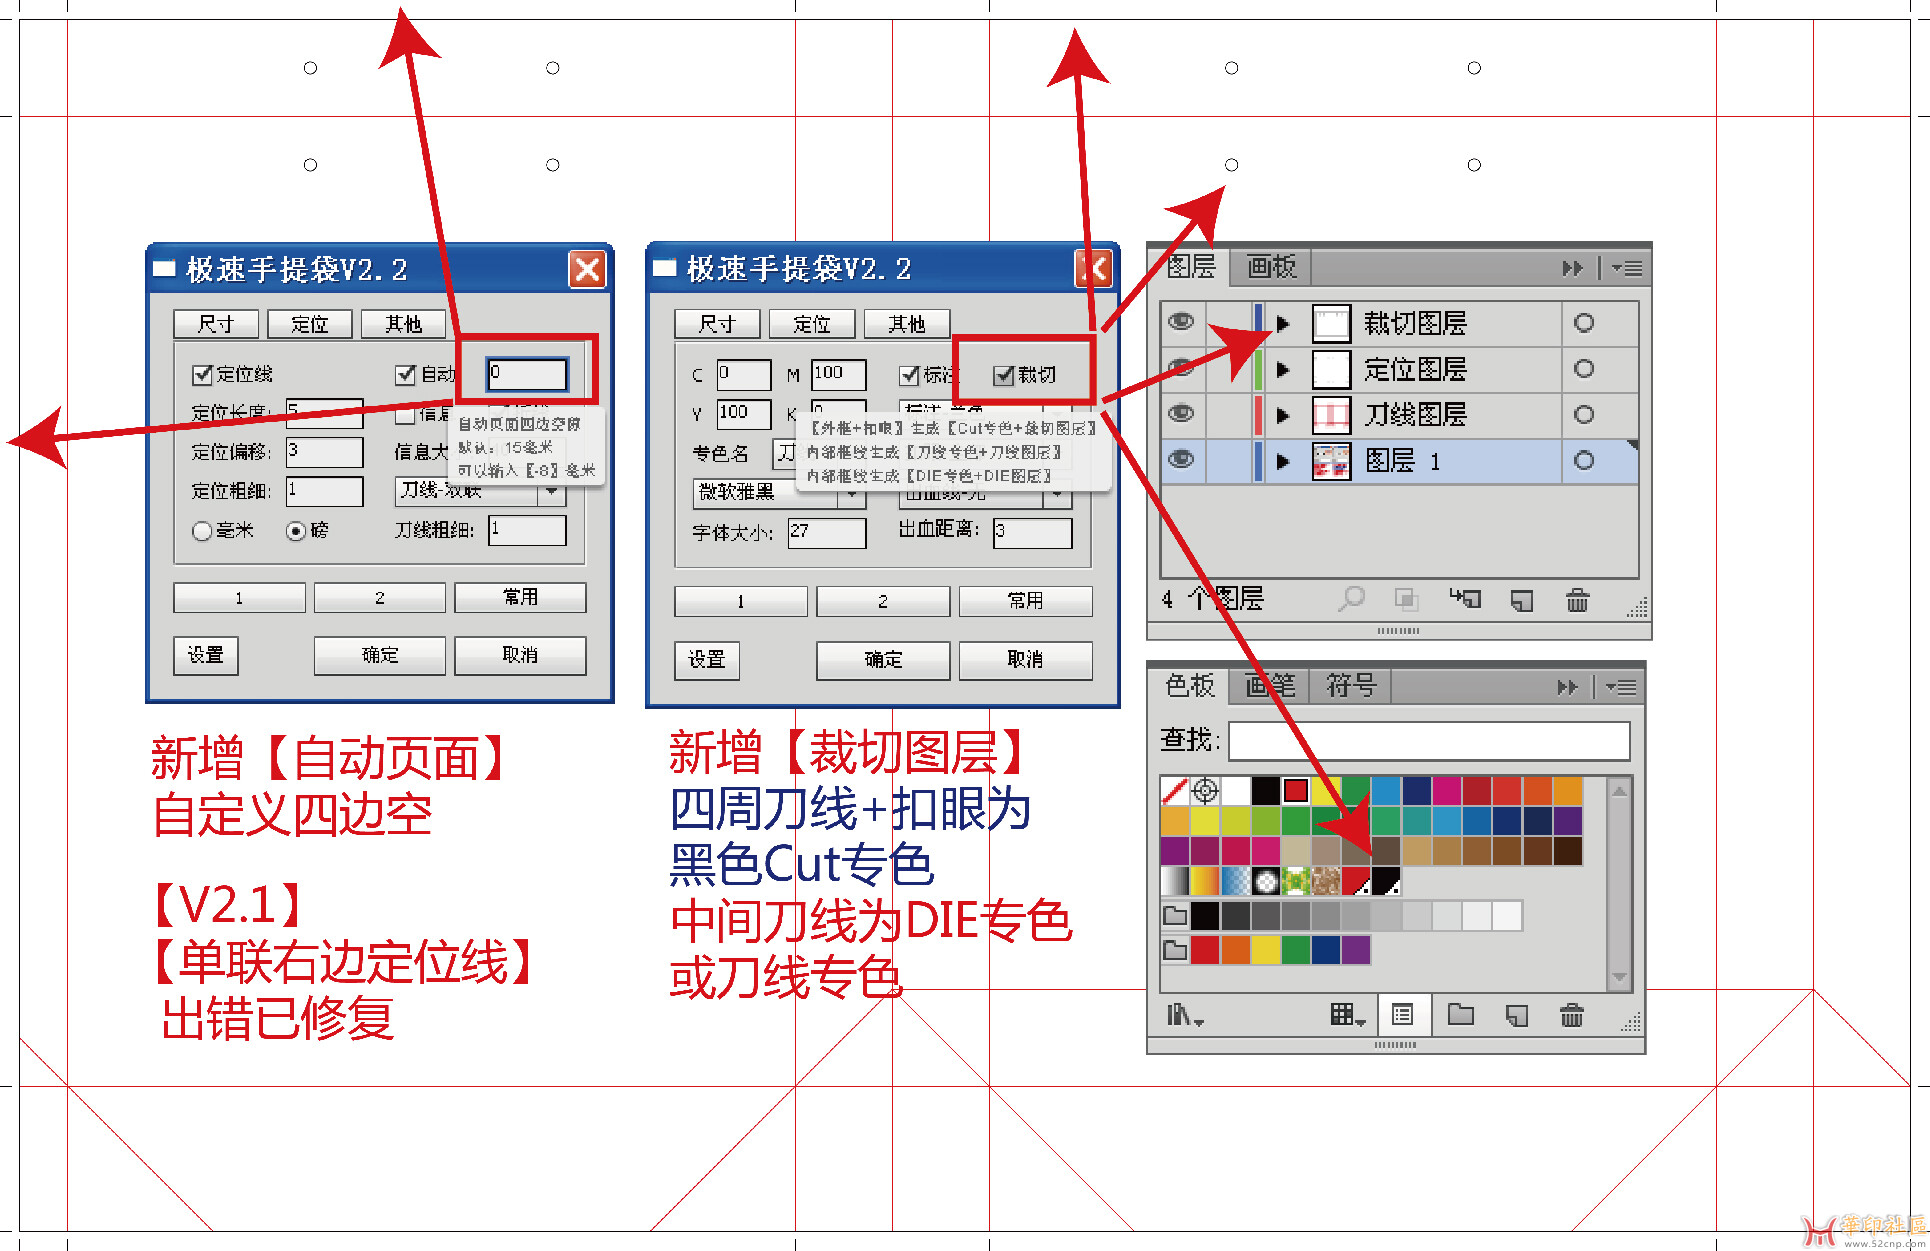Switch to 色板 panel tab
The image size is (1930, 1251).
click(1189, 686)
